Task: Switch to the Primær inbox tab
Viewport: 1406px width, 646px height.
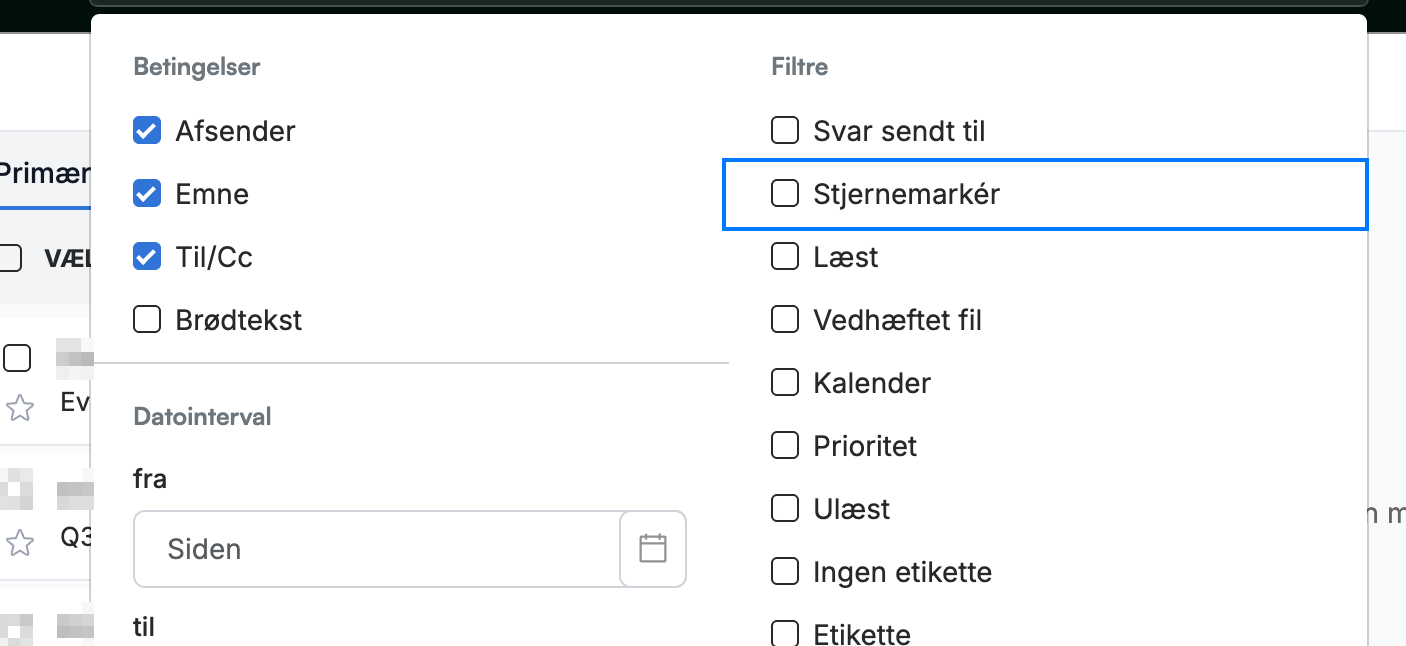Action: [x=45, y=173]
